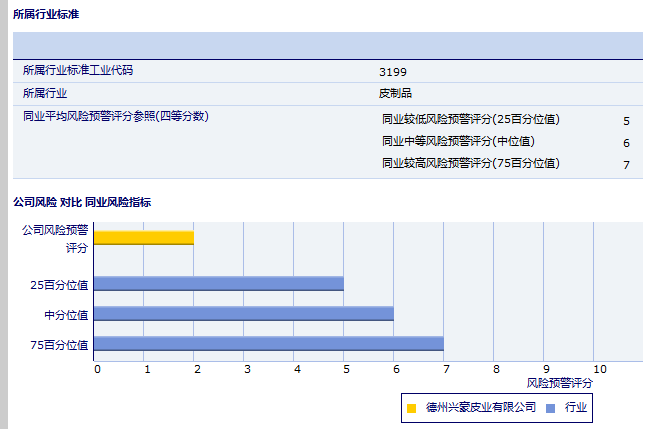
Task: Click the 同业较高风险预警评分(75百分位值) label
Action: (x=470, y=163)
